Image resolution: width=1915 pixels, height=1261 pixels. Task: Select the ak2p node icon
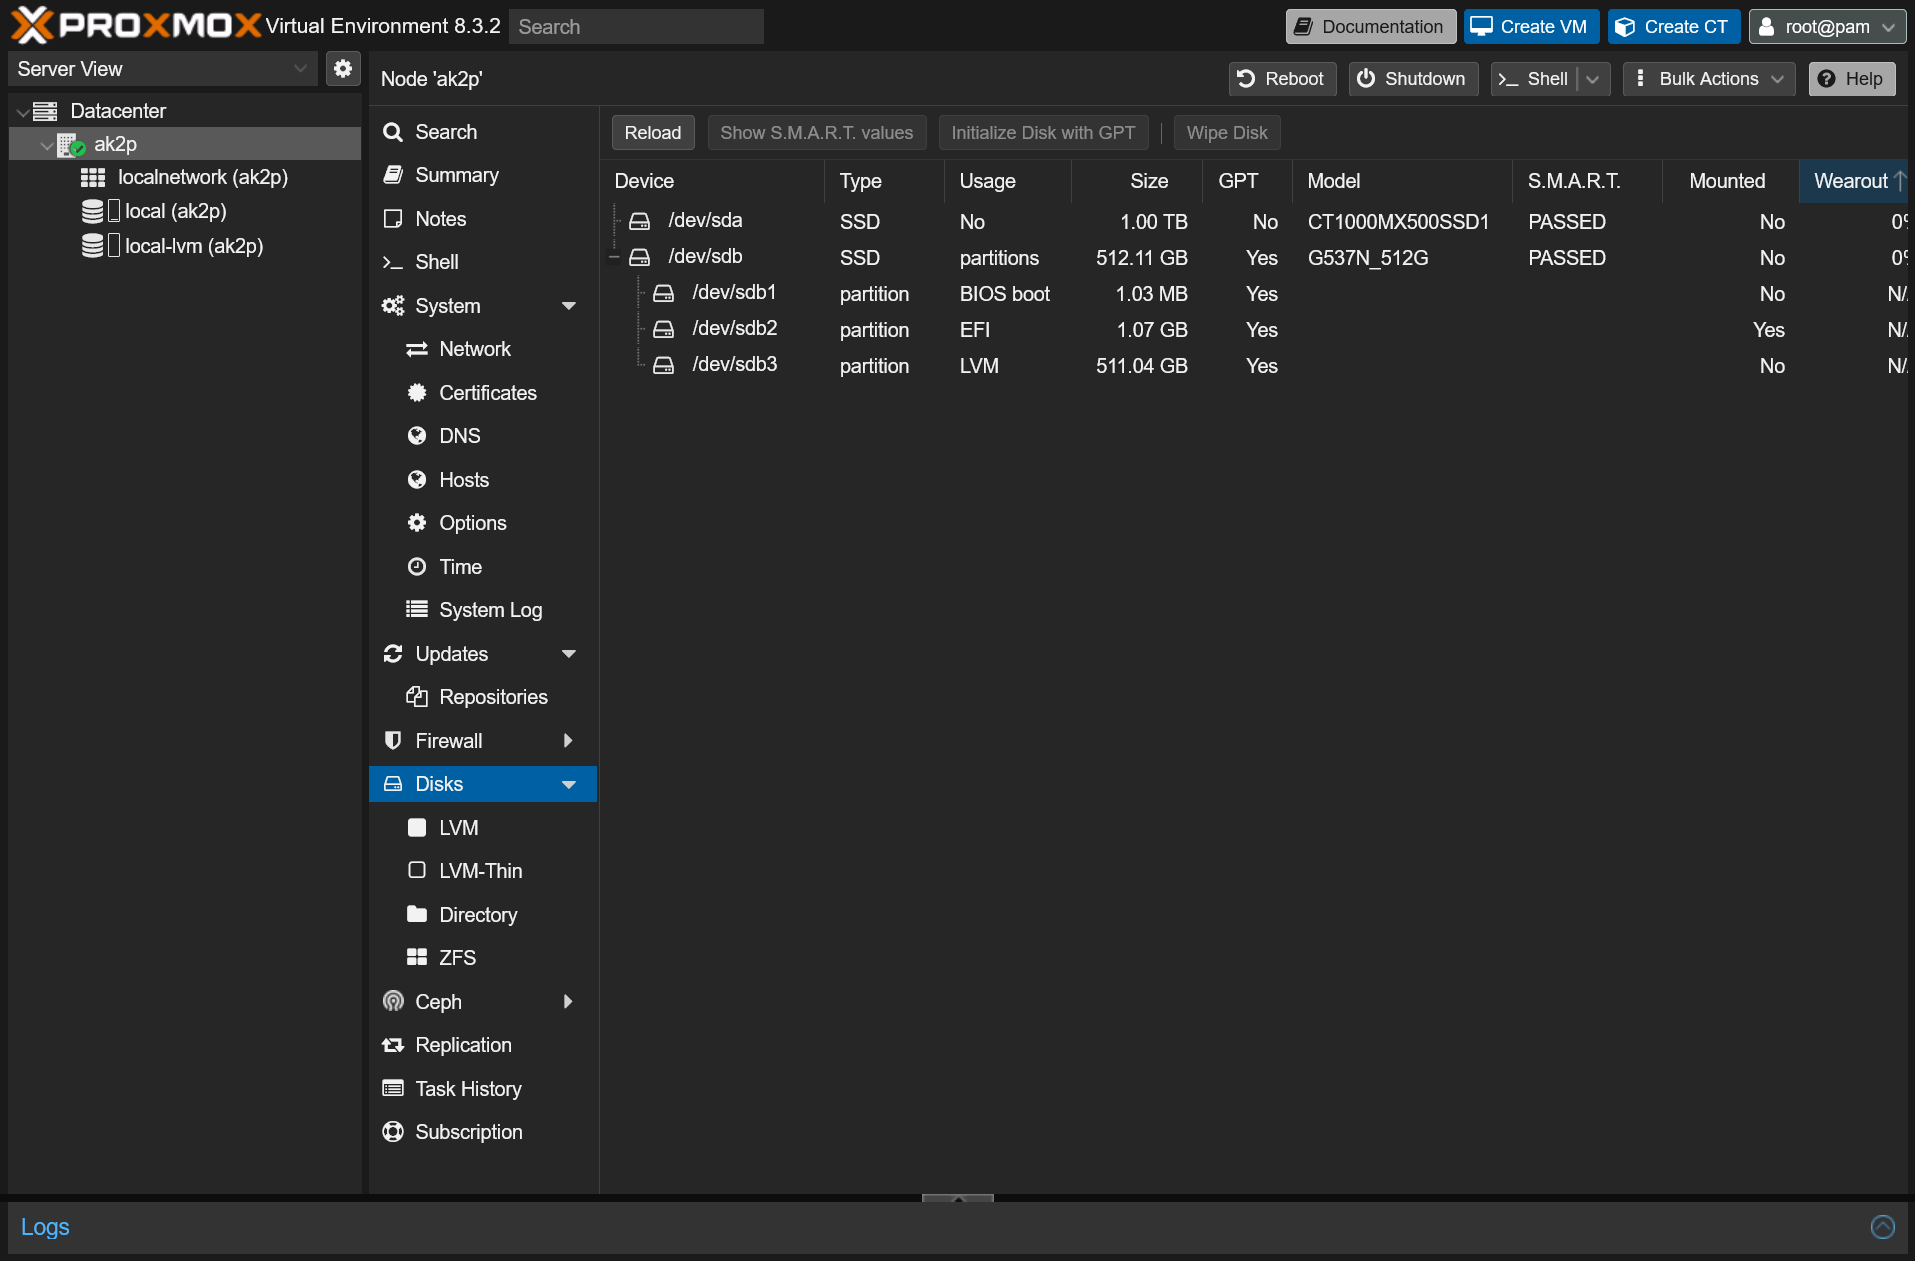click(x=71, y=145)
